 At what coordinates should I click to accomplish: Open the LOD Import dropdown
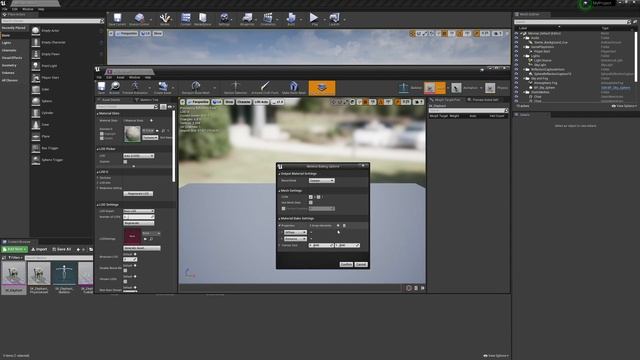[x=139, y=211]
